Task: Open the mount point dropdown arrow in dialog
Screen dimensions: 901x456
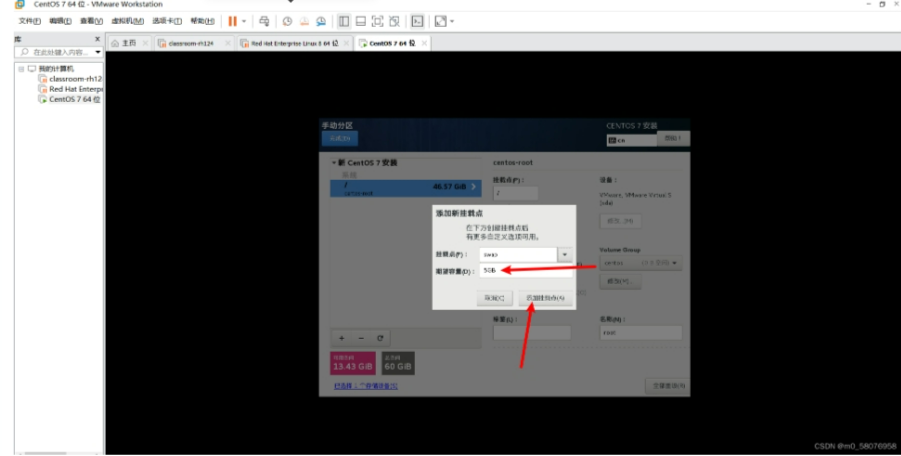Action: [x=565, y=254]
